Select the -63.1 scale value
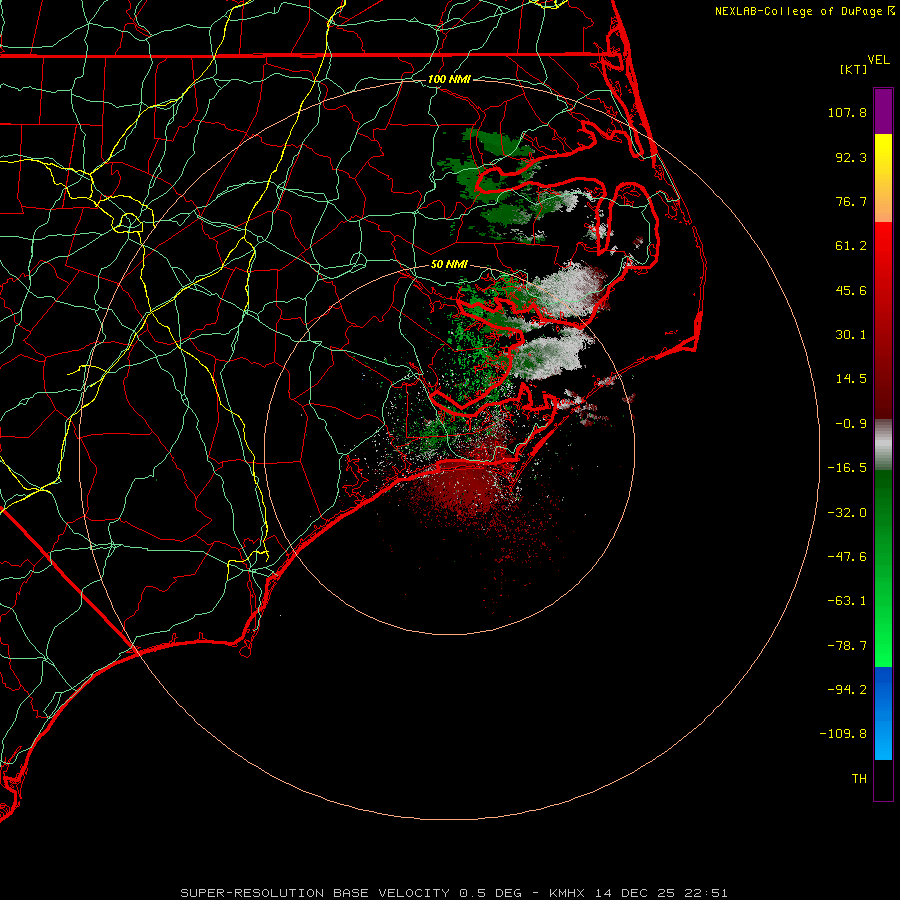 tap(847, 601)
